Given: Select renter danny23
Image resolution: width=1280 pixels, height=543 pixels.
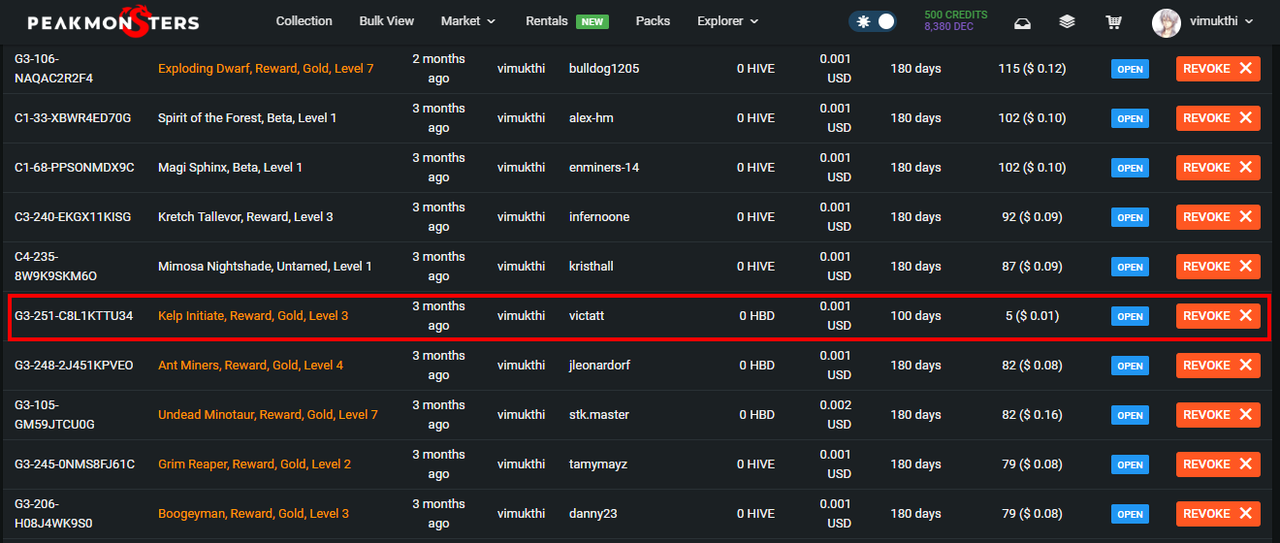Looking at the screenshot, I should 592,514.
